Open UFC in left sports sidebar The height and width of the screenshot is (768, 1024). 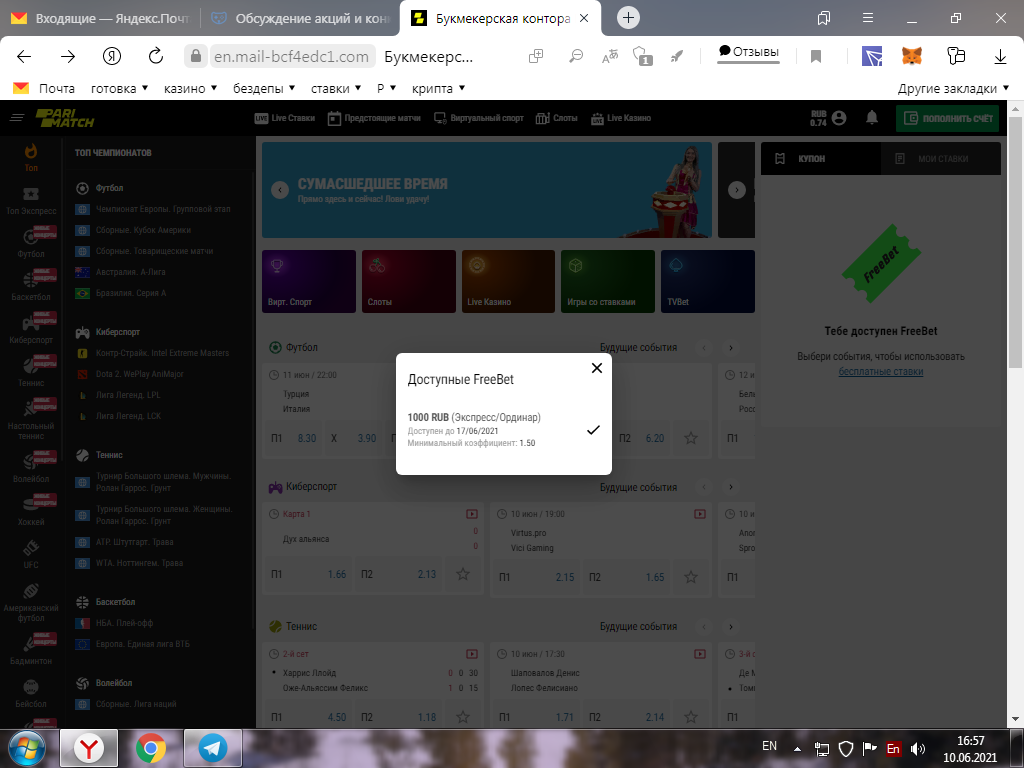(x=31, y=554)
